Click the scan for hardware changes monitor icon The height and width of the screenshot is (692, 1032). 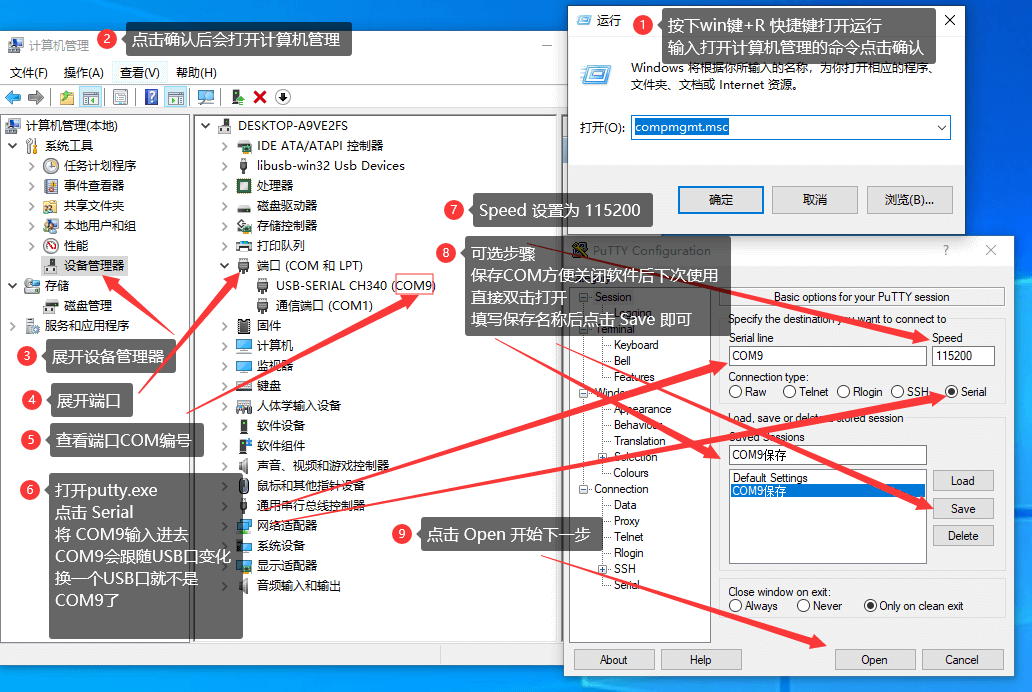click(205, 97)
